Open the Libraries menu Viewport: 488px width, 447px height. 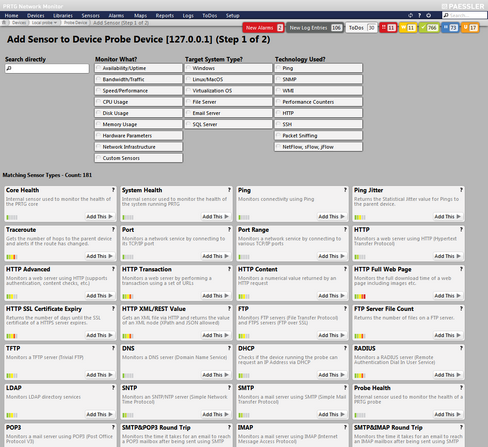[63, 15]
